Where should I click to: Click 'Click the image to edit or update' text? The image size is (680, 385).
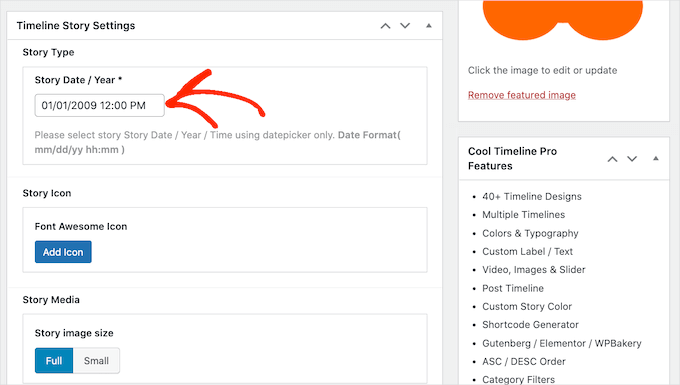pos(543,70)
